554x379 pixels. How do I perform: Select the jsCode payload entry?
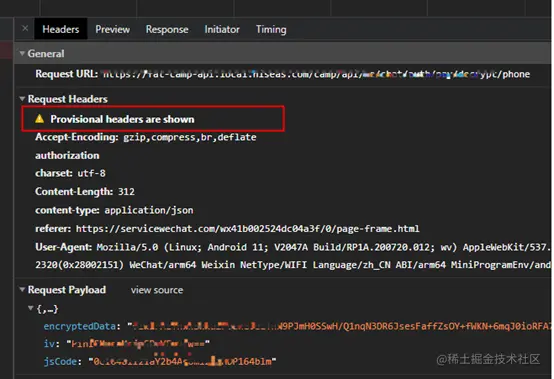160,361
